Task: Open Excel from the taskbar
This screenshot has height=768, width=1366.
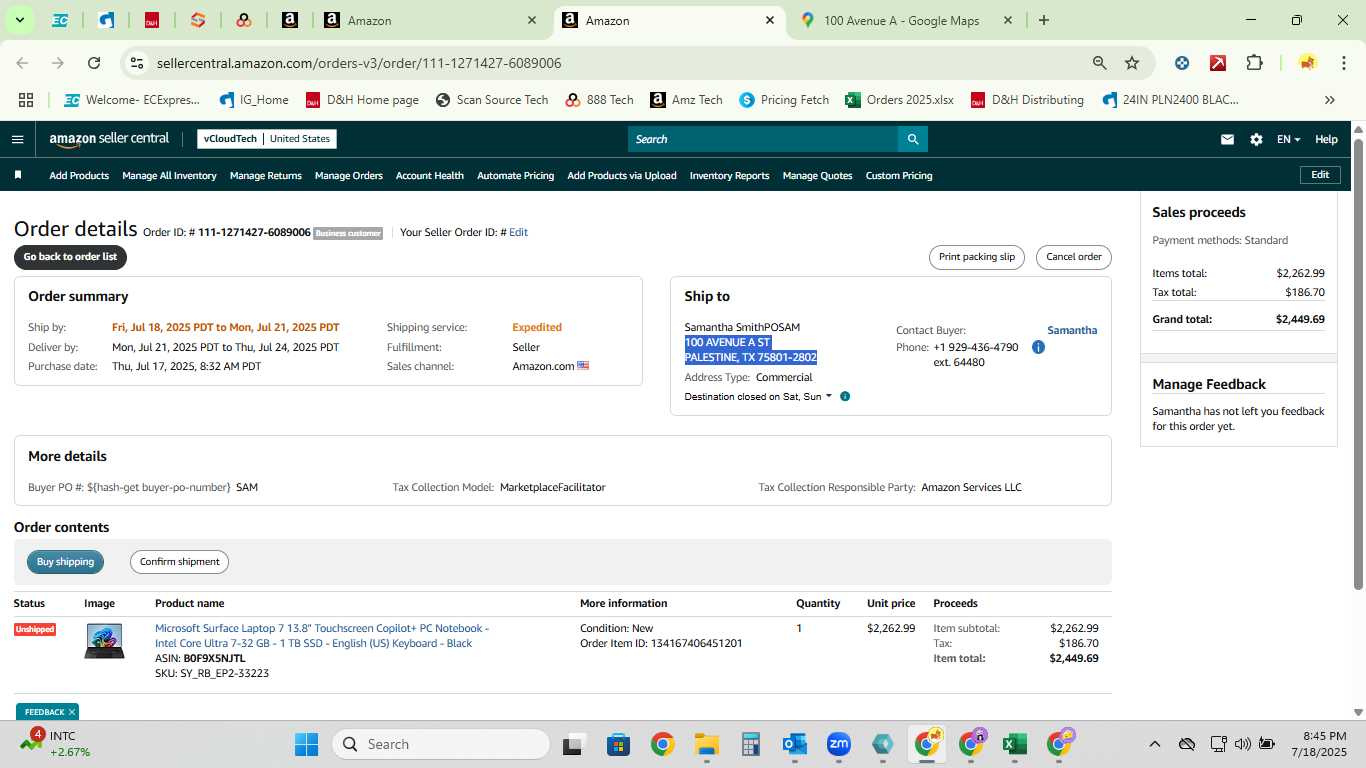Action: click(1014, 744)
